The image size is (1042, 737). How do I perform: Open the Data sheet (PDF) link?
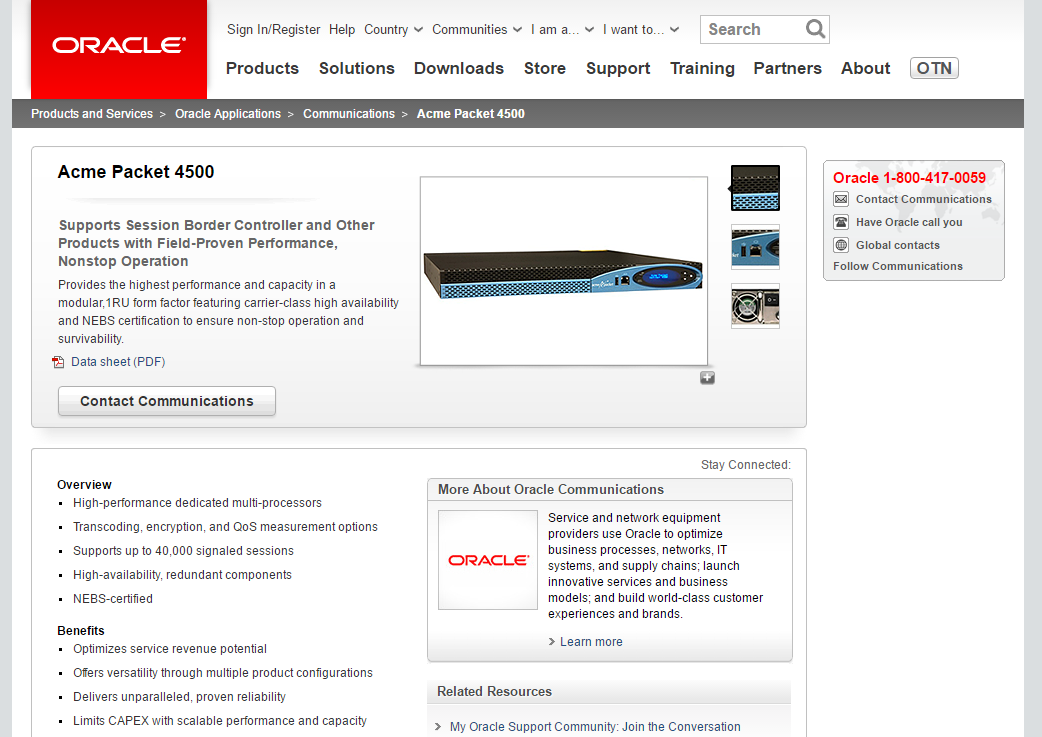[118, 362]
